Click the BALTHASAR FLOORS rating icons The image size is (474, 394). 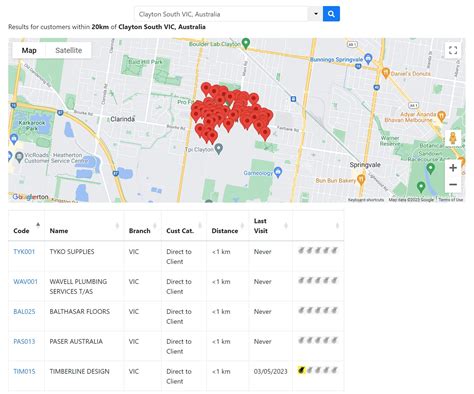pos(318,310)
